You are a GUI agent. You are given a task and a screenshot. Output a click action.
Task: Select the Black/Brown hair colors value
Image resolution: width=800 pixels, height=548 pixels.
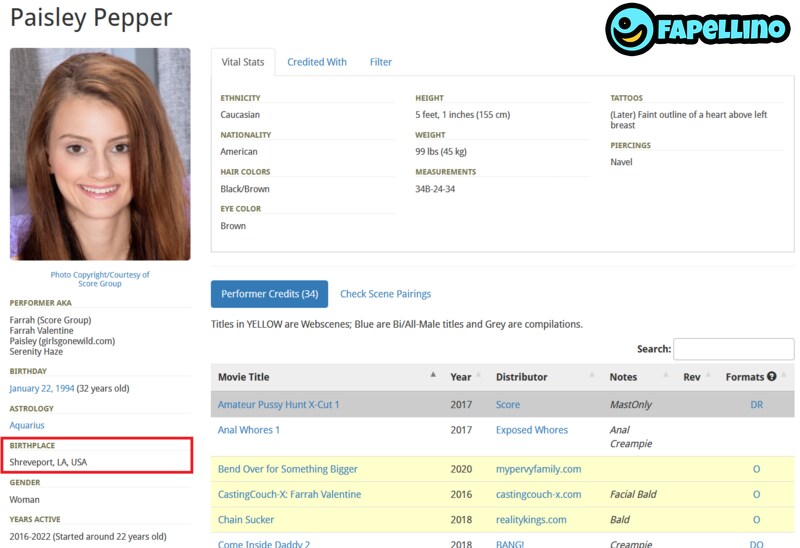coord(245,189)
